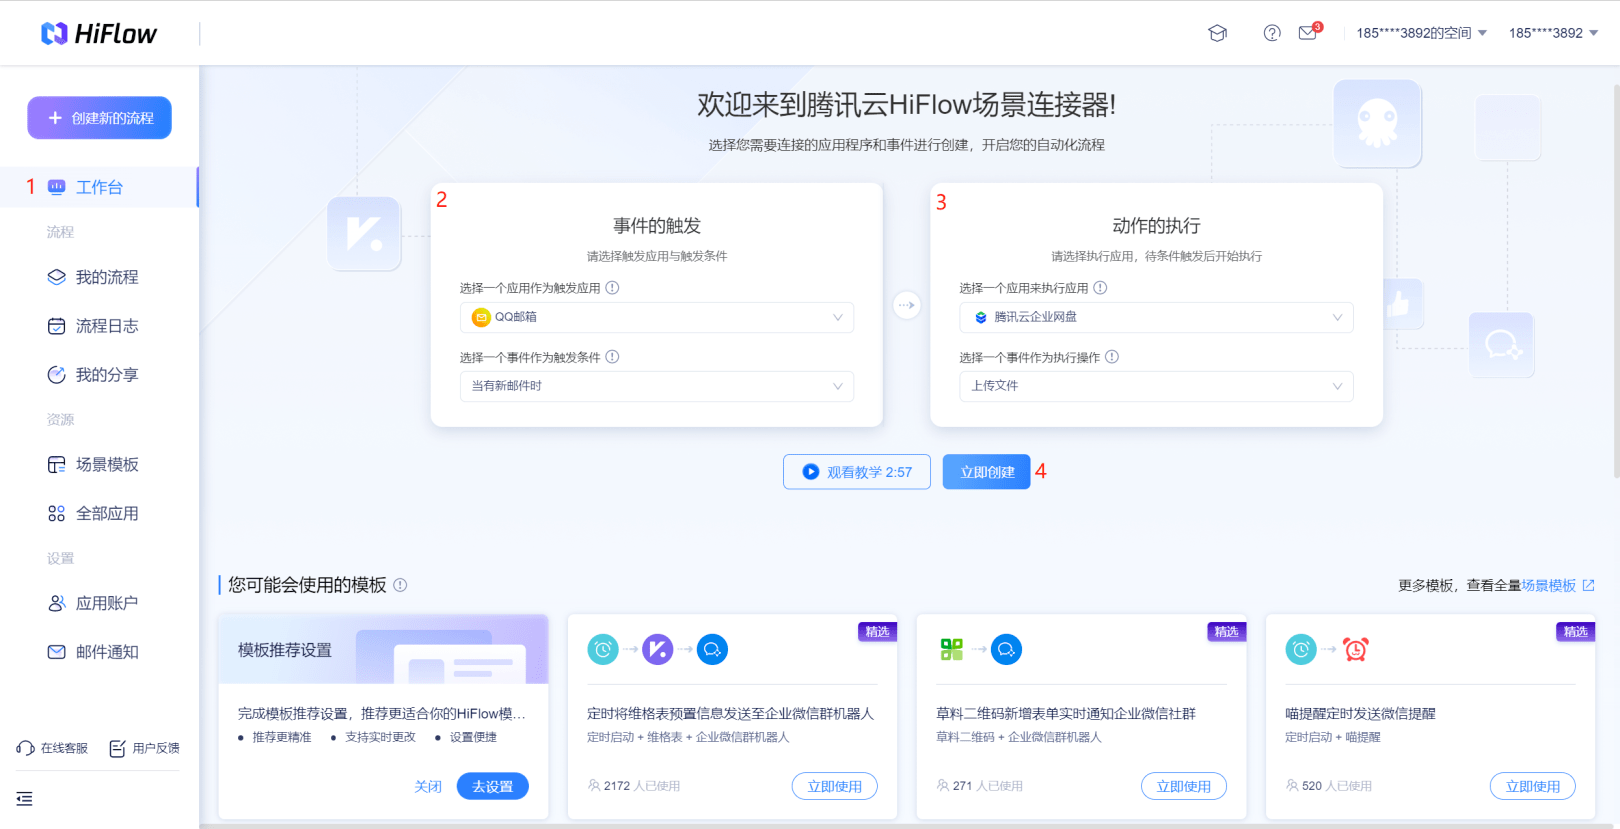1620x829 pixels.
Task: Click the info icon beside 选择一个事件作为触发条件
Action: (612, 357)
